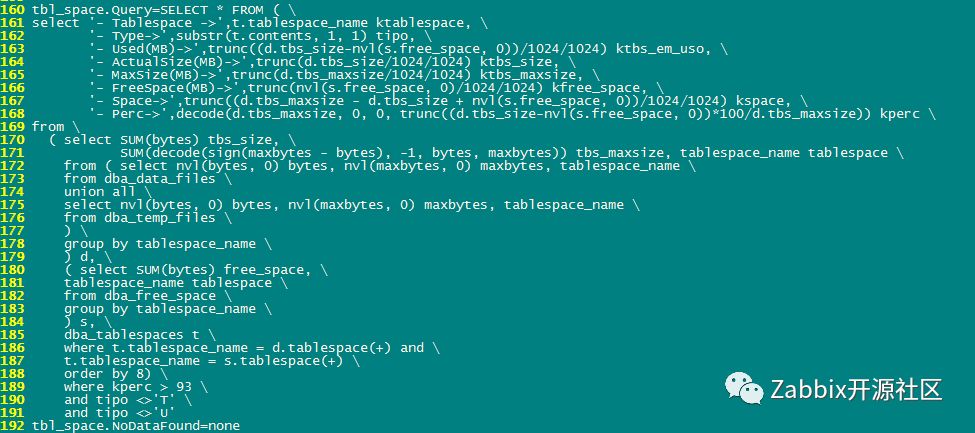Viewport: 975px width, 433px height.
Task: Click the Zabbix开源社区 watermark text
Action: [856, 390]
